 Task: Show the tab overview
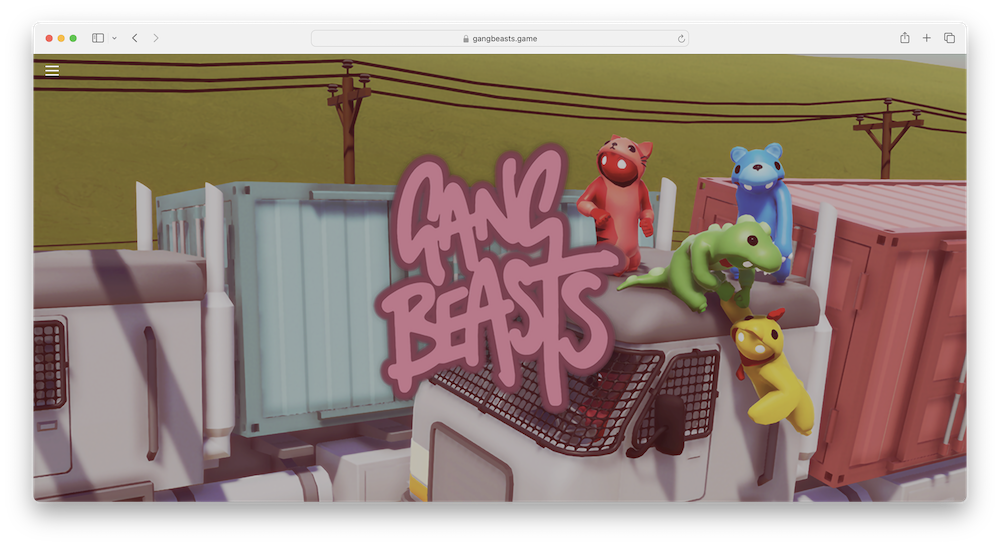tap(949, 38)
